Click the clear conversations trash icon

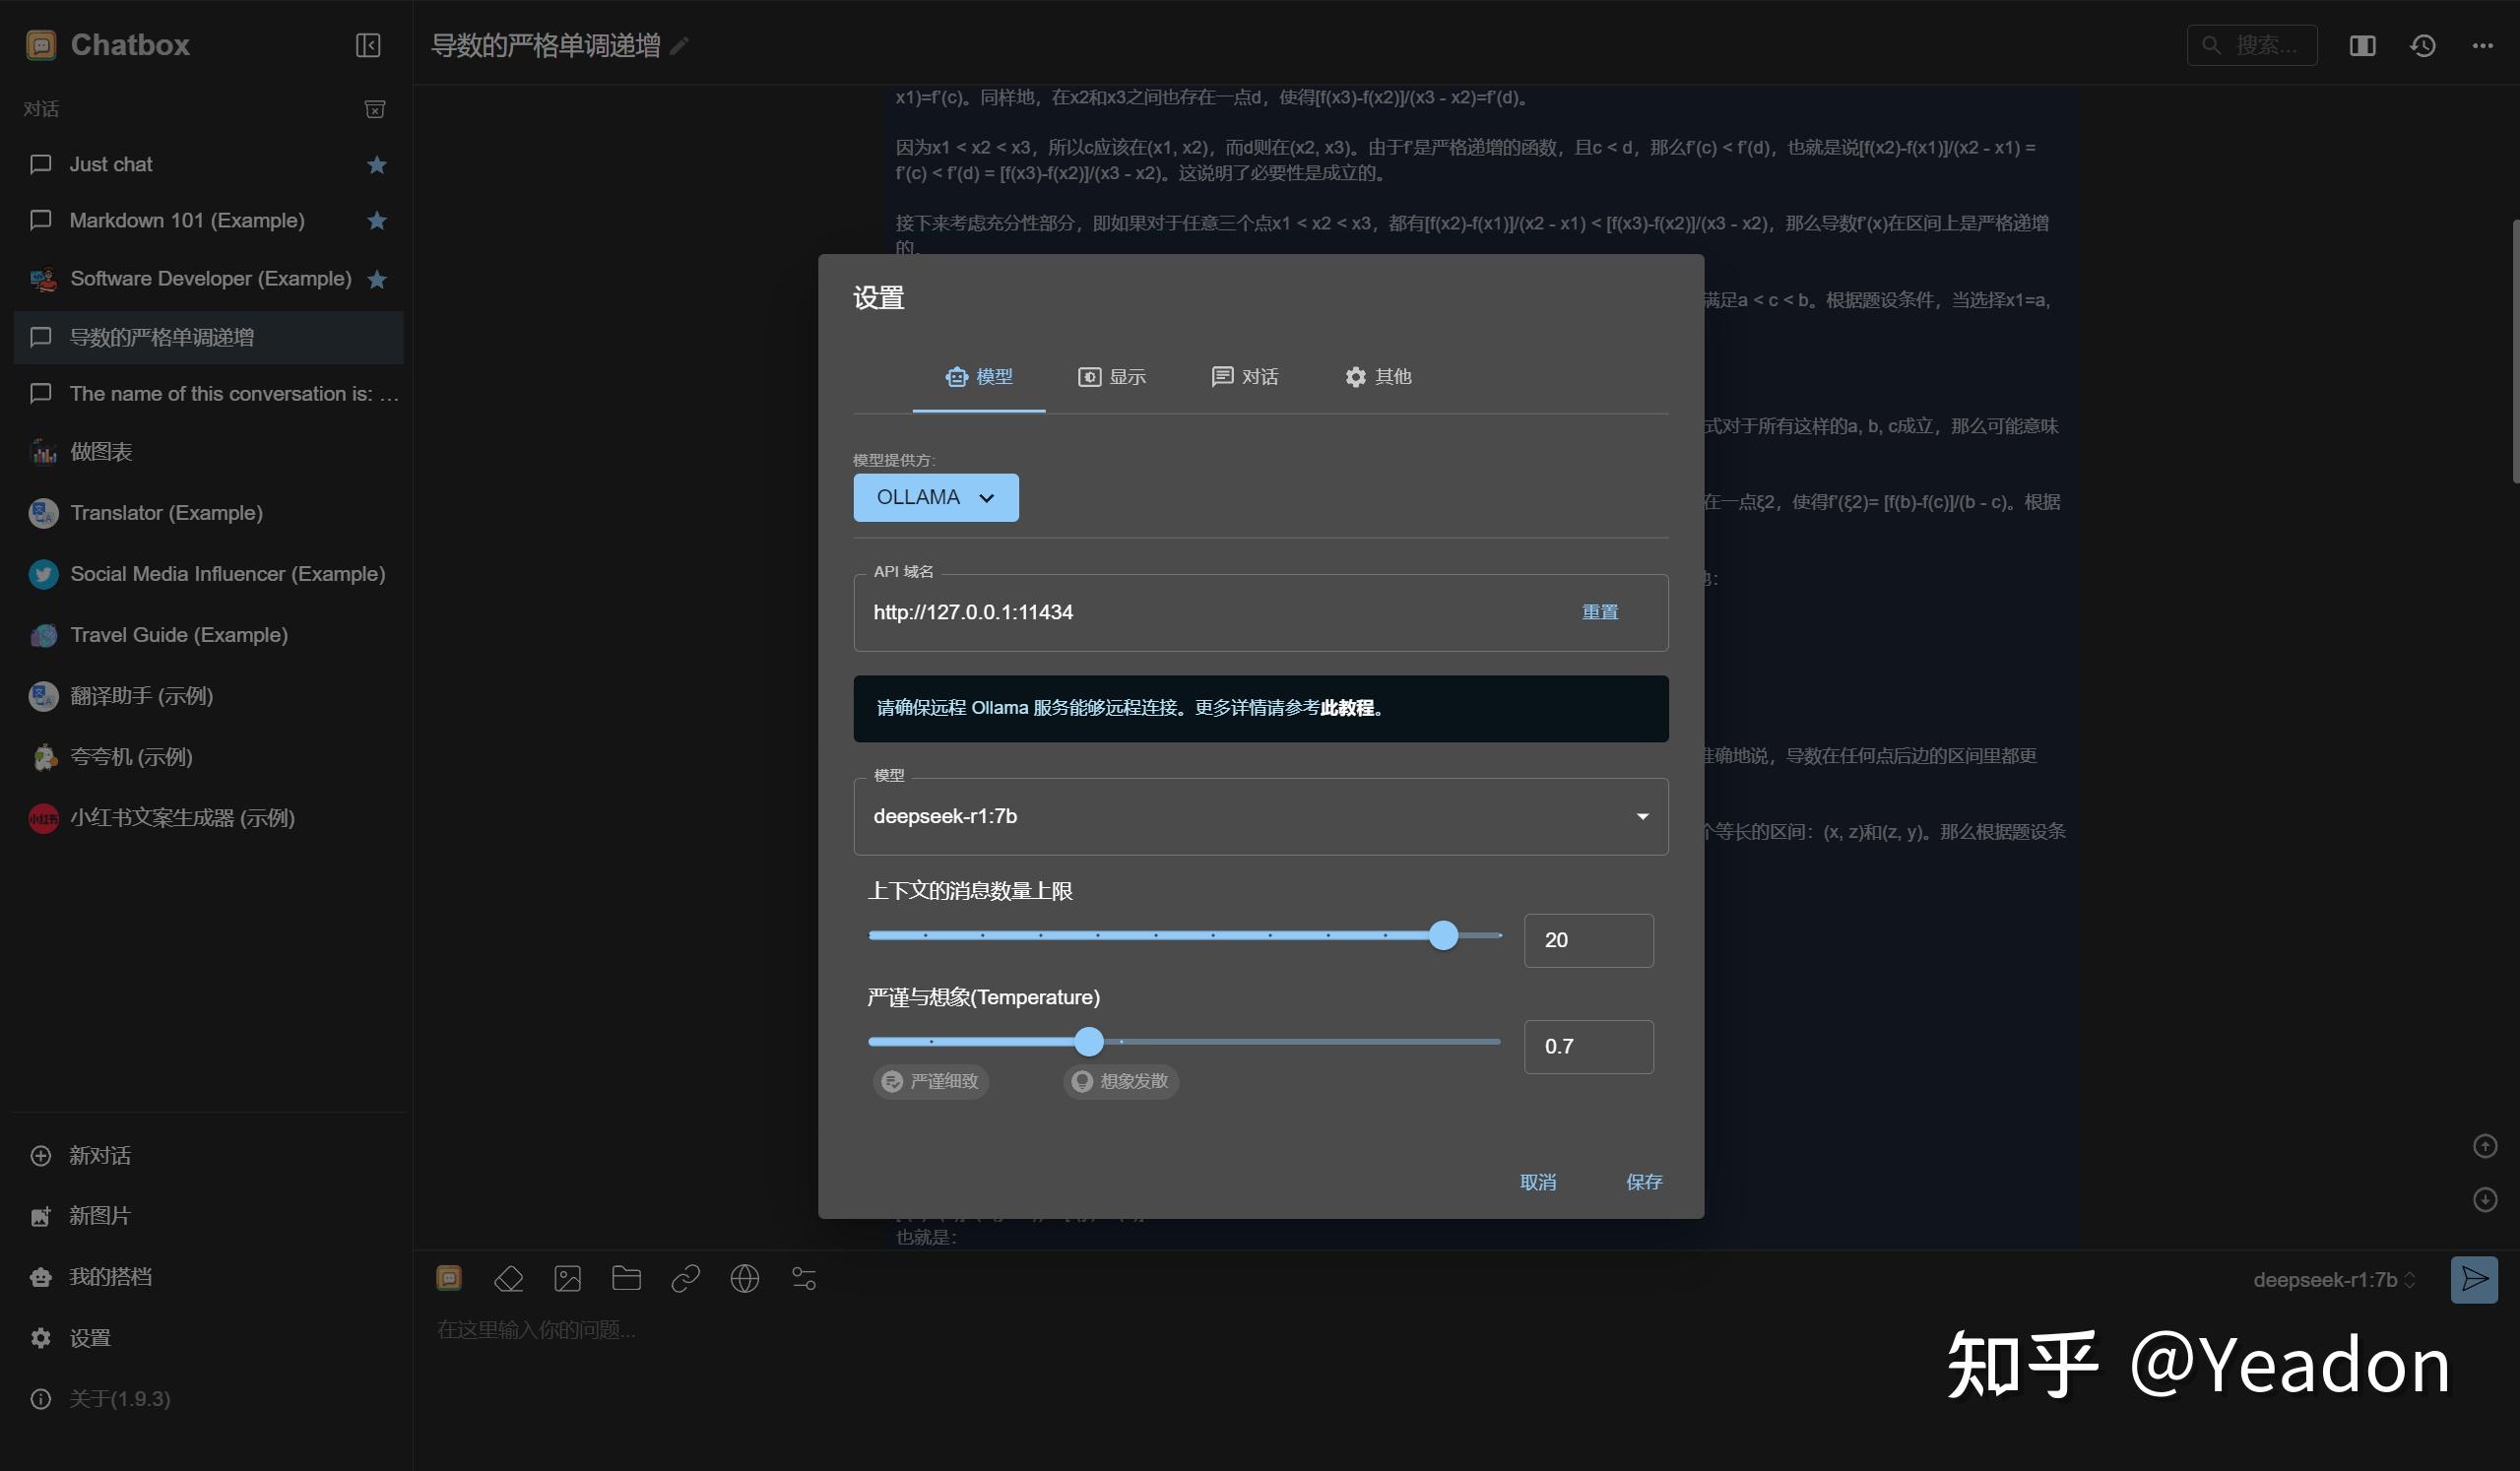pyautogui.click(x=375, y=108)
